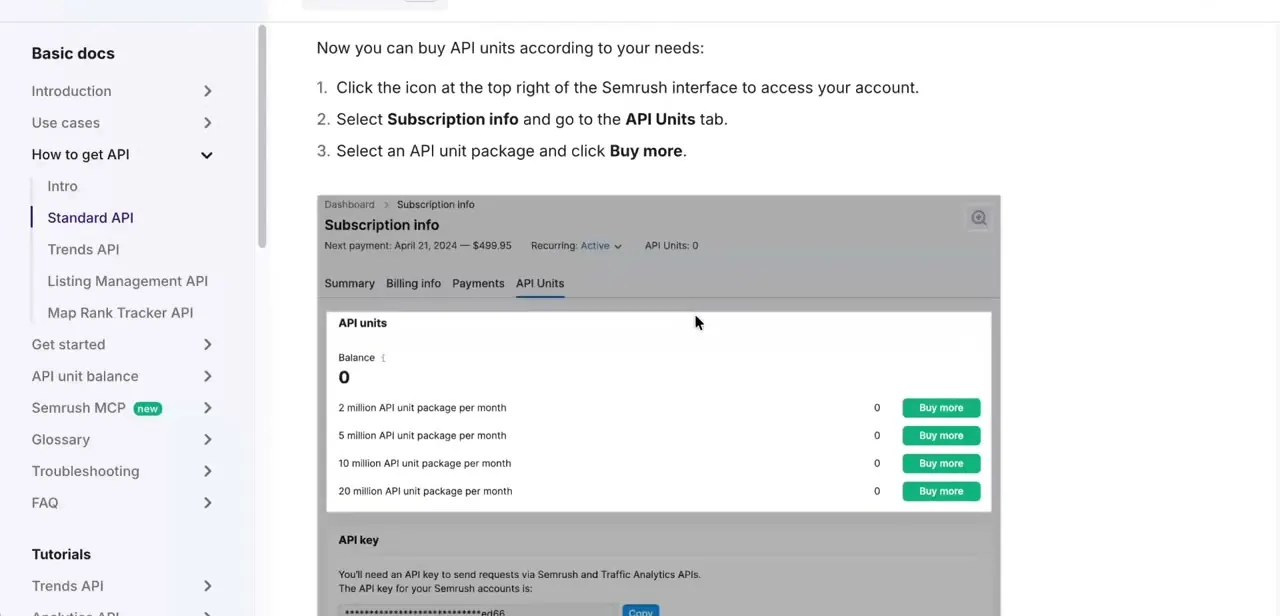Click the sidebar vertical scrollbar

click(x=262, y=136)
